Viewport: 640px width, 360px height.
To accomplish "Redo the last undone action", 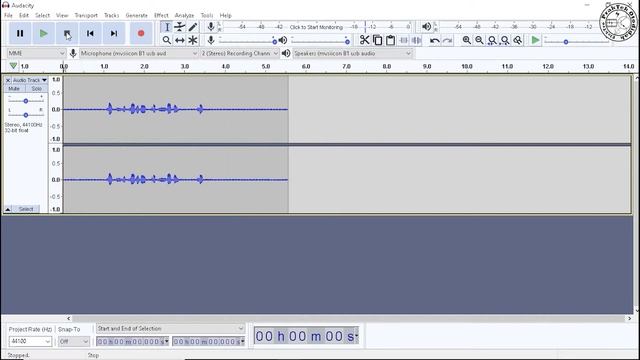I will point(448,40).
